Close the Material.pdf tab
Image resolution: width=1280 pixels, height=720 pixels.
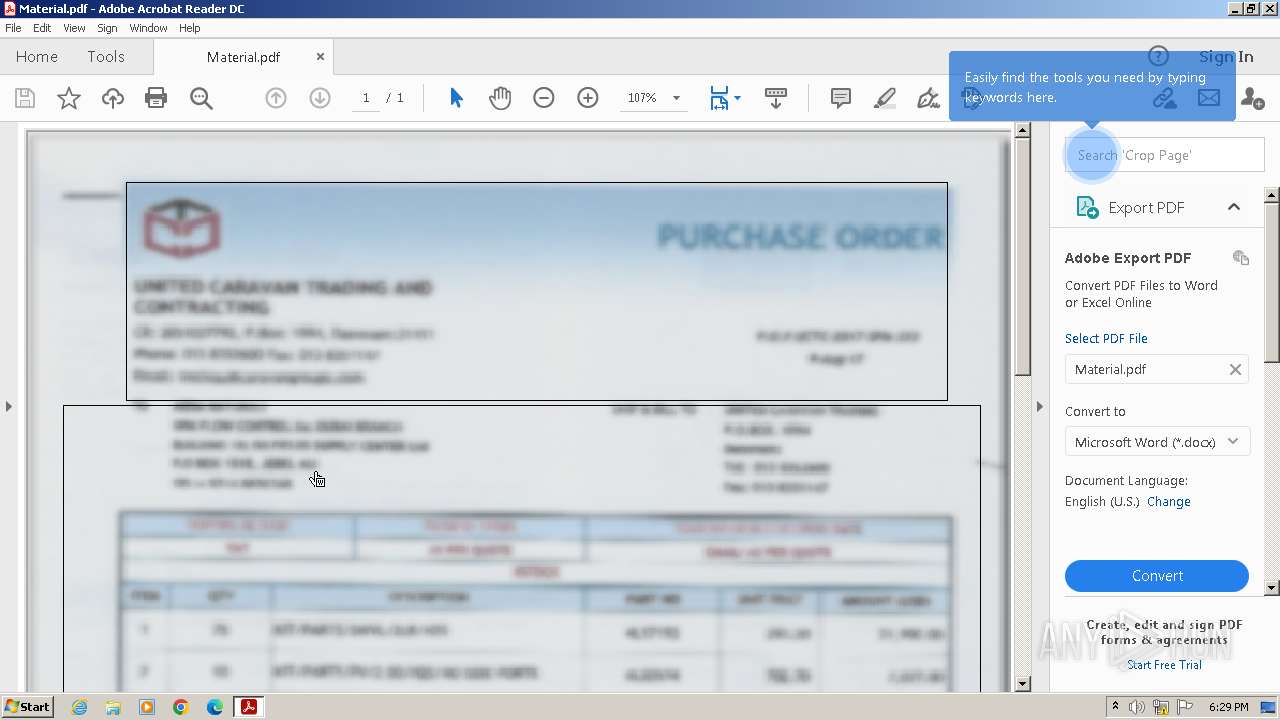pyautogui.click(x=320, y=57)
